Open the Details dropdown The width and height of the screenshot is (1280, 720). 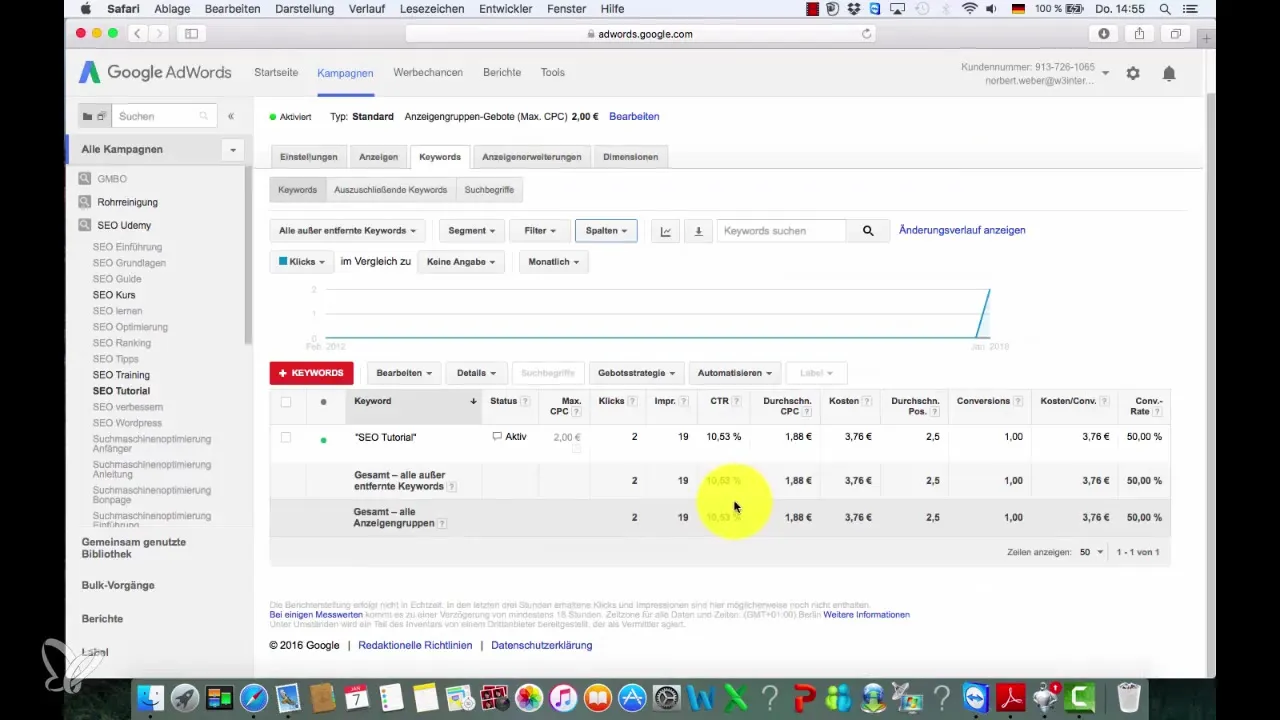(476, 373)
